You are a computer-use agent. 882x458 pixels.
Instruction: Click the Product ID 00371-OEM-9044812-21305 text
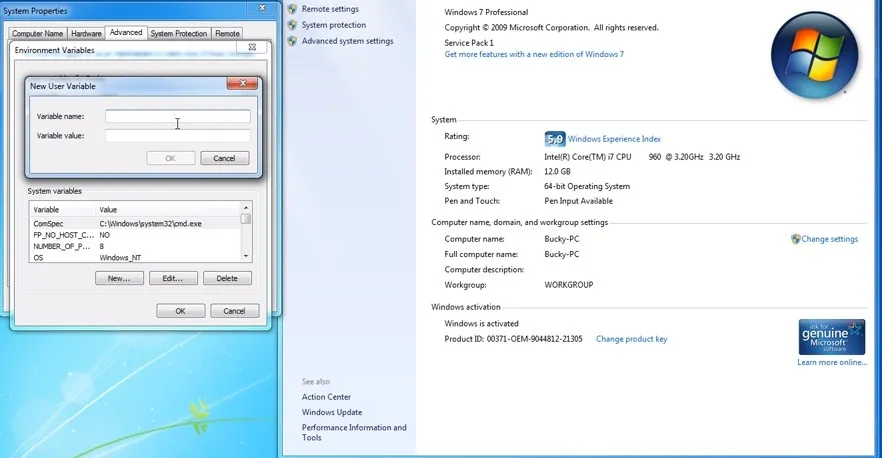513,339
